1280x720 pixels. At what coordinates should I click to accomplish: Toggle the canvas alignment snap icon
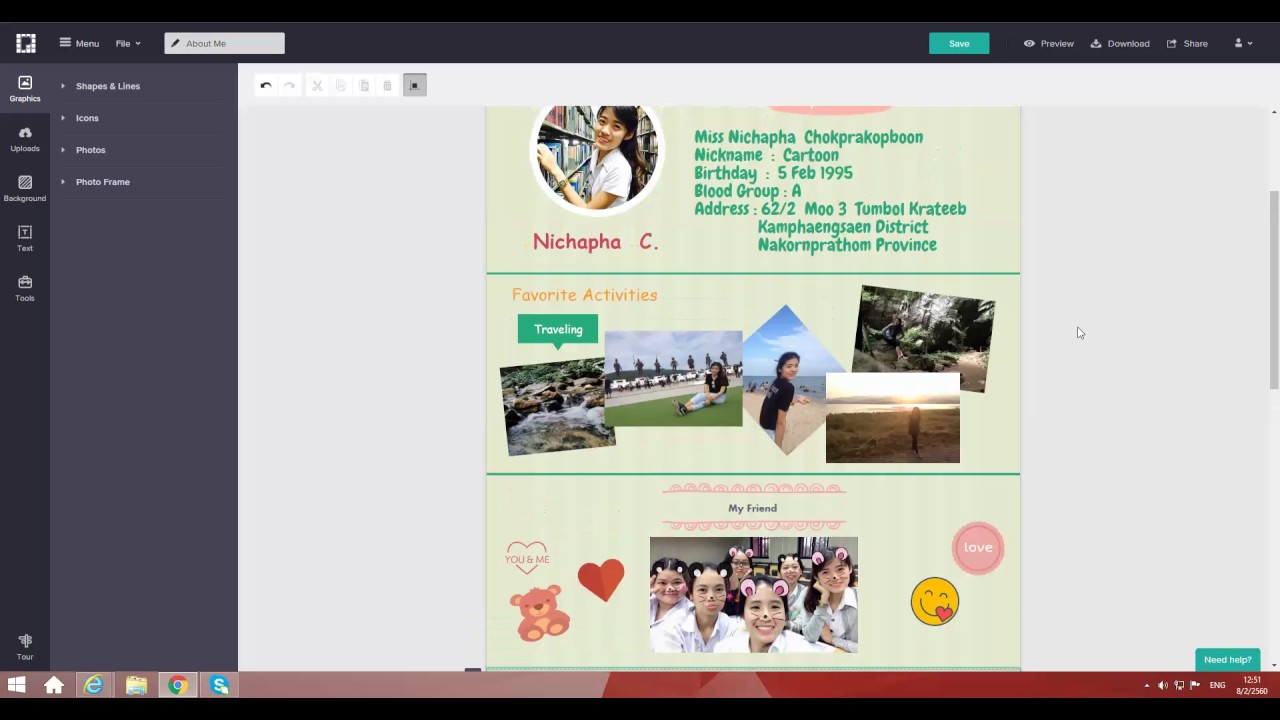tap(414, 86)
